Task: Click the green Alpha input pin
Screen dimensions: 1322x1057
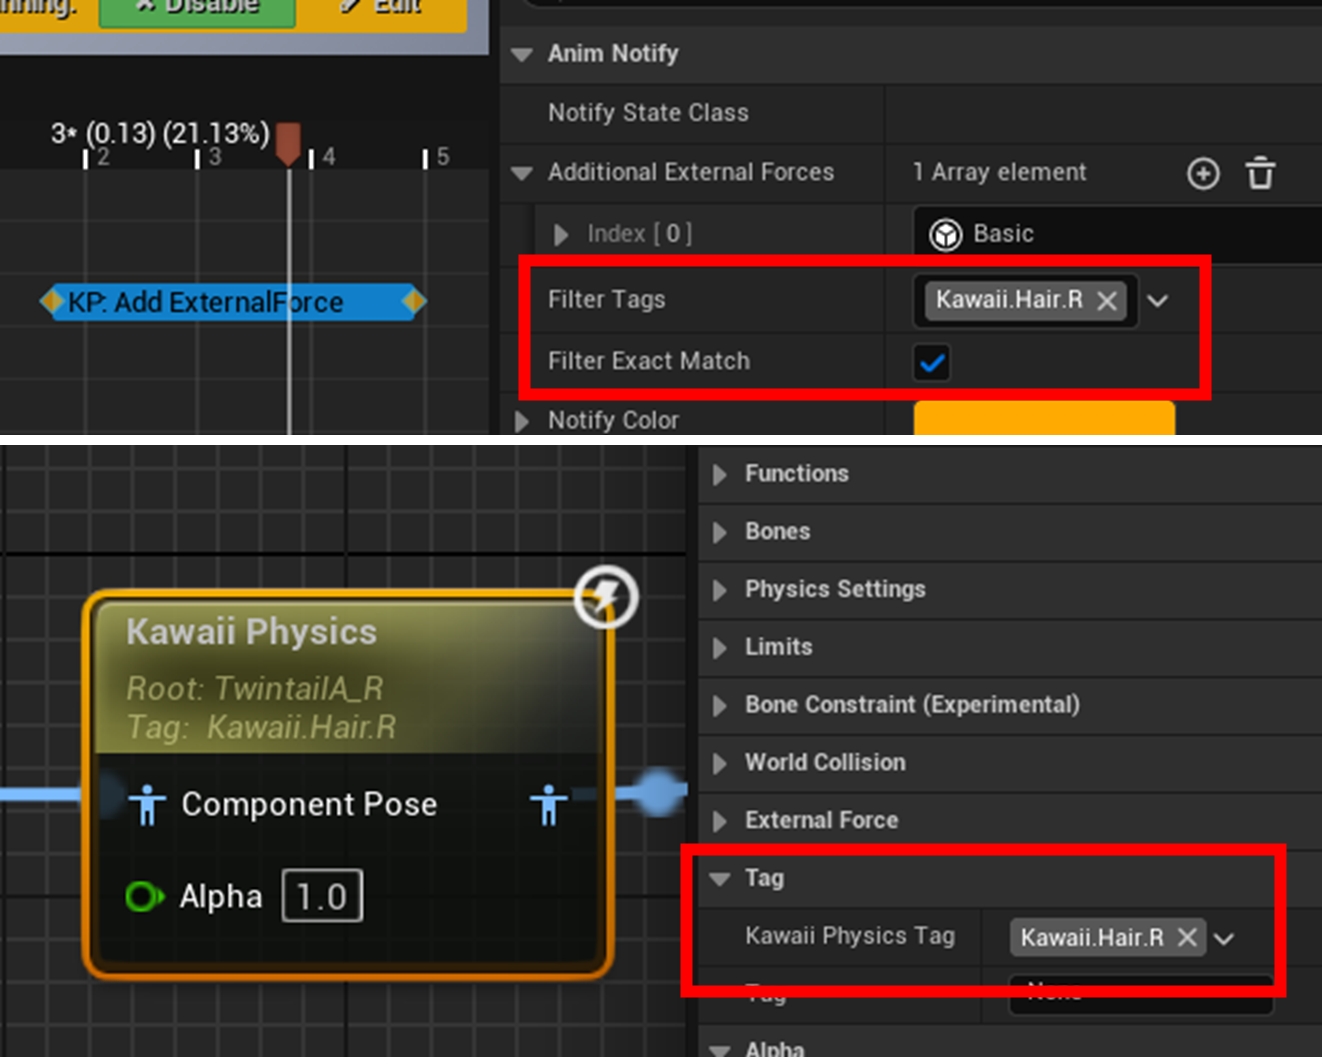Action: [144, 896]
